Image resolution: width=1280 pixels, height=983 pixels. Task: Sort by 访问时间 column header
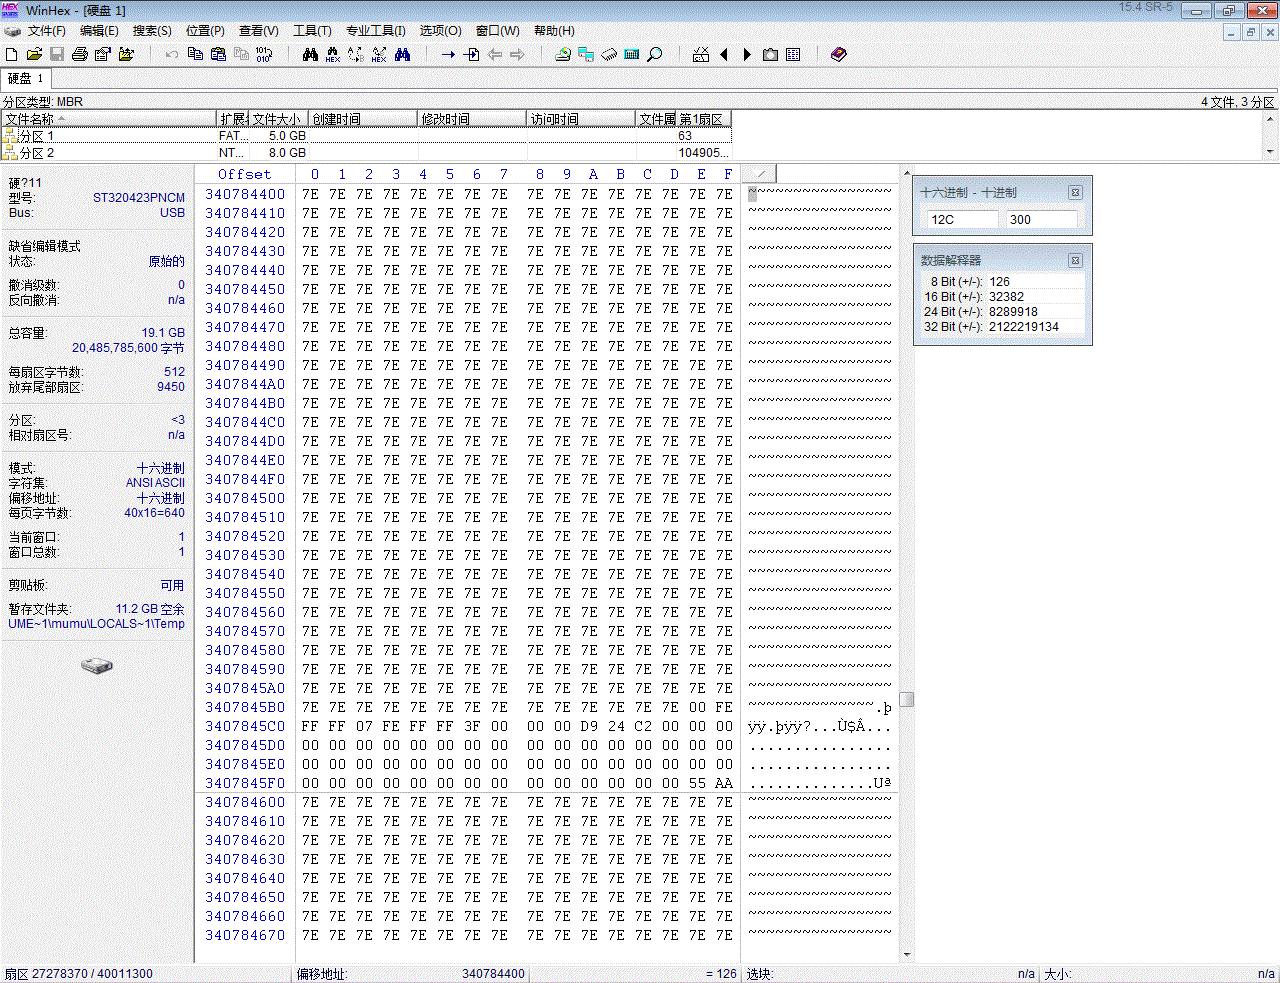tap(581, 119)
